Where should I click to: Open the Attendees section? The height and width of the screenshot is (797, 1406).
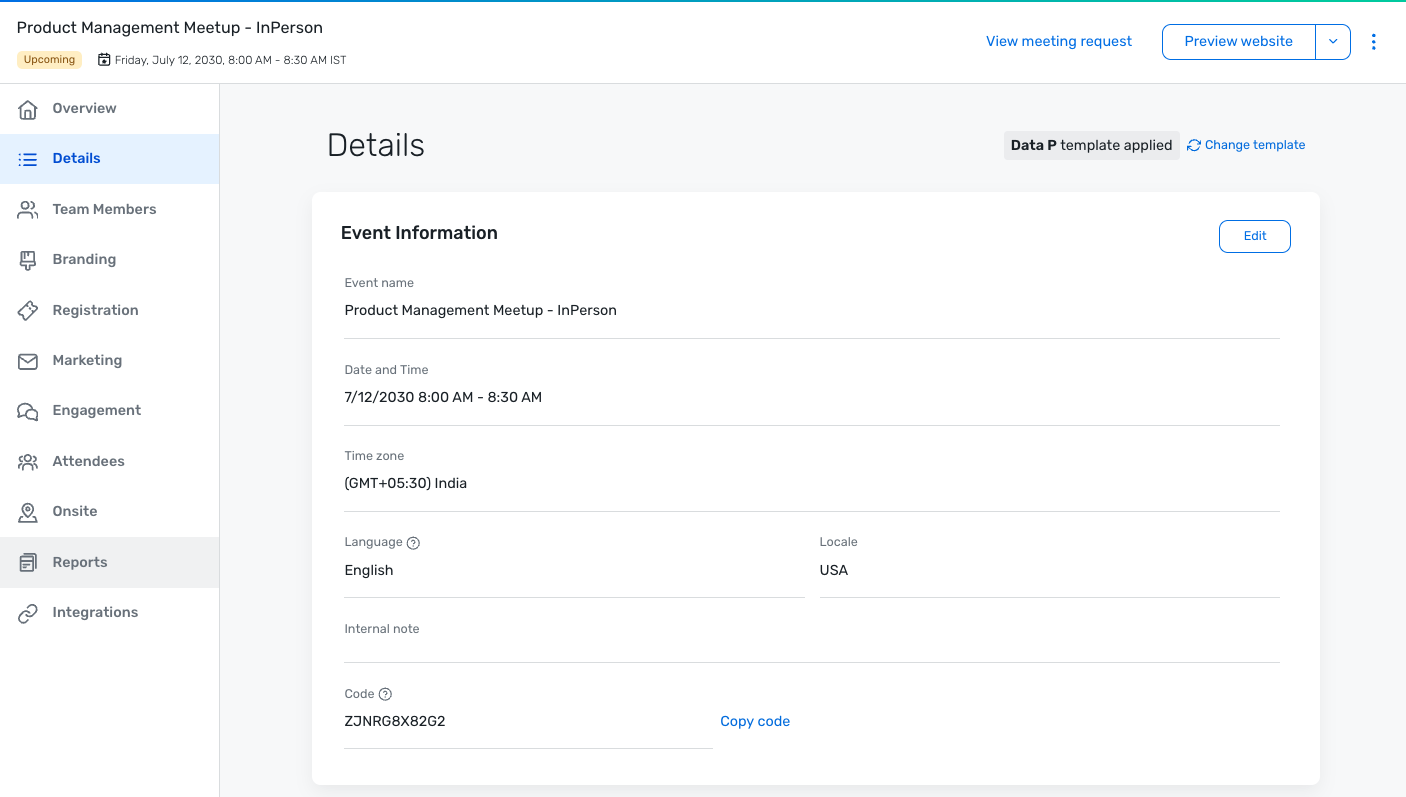[x=88, y=461]
